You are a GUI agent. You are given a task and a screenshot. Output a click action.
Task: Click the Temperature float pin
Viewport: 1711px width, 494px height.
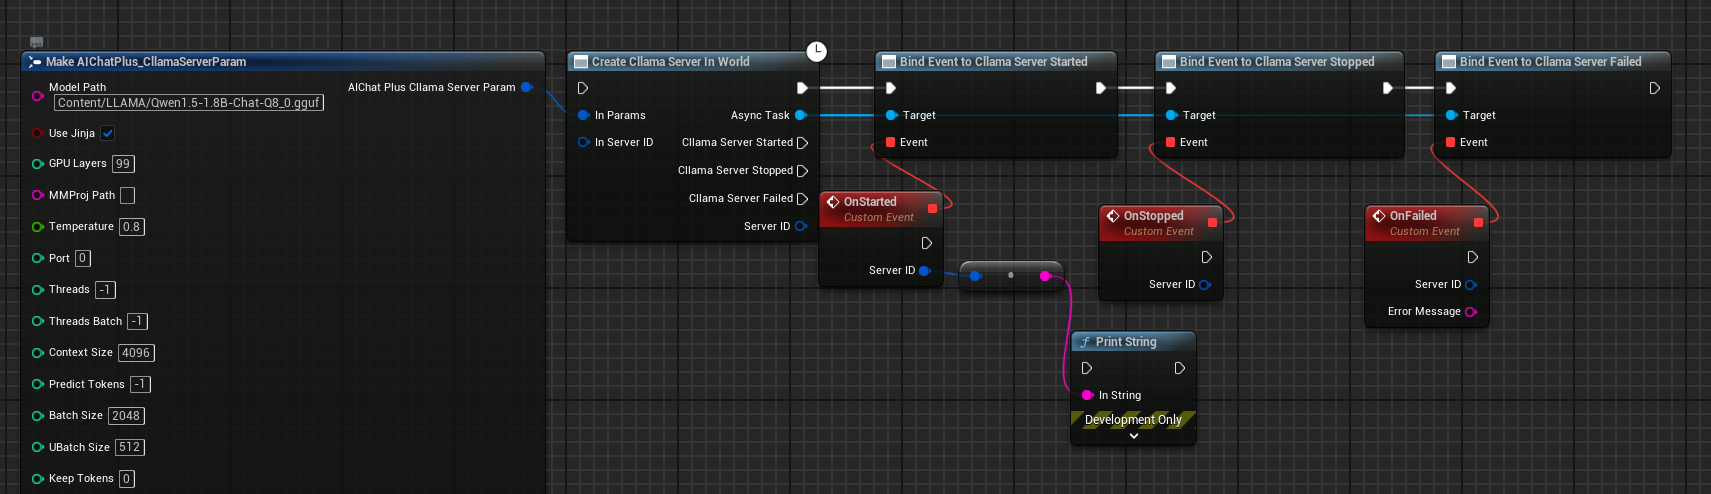(x=37, y=227)
